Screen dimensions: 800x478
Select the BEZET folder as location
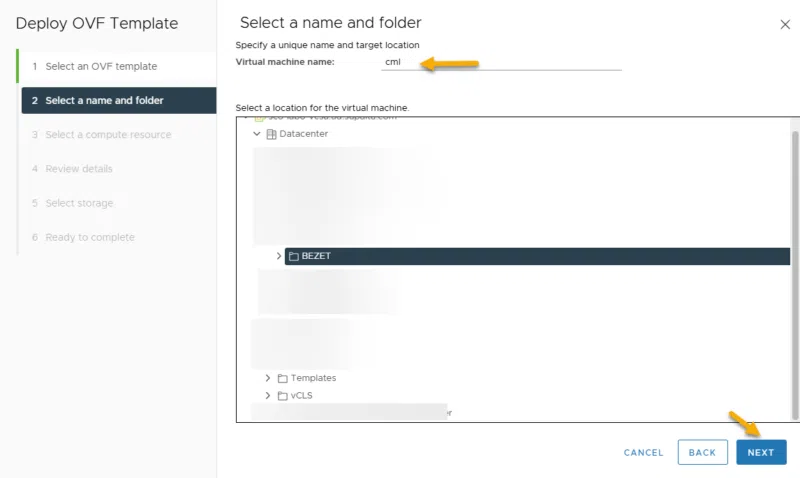coord(316,256)
